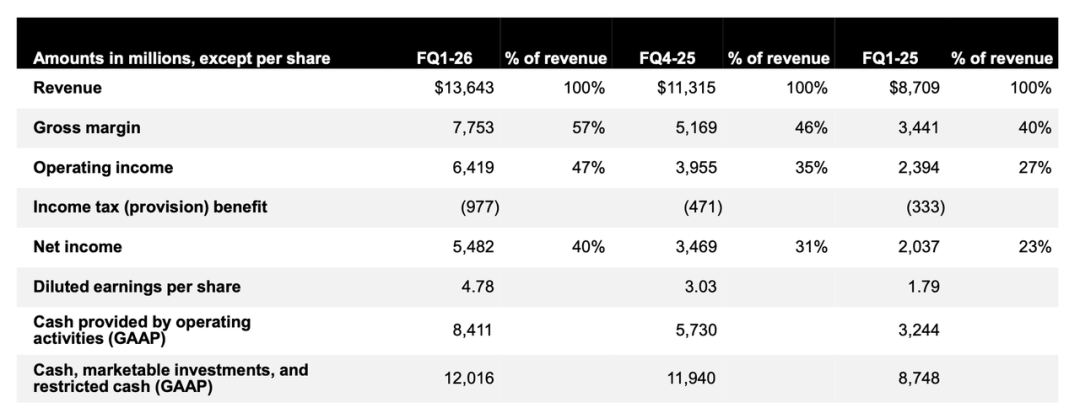The width and height of the screenshot is (1080, 419).
Task: Click the 6,419 operating income cell
Action: point(474,168)
